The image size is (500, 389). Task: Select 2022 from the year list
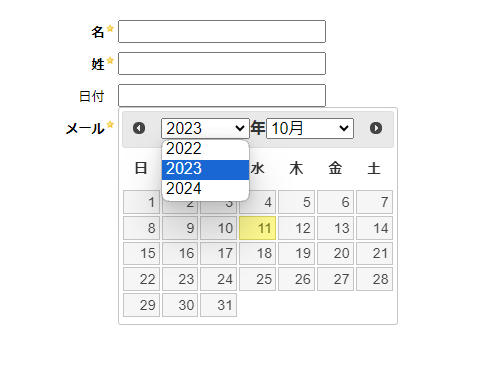tap(205, 149)
